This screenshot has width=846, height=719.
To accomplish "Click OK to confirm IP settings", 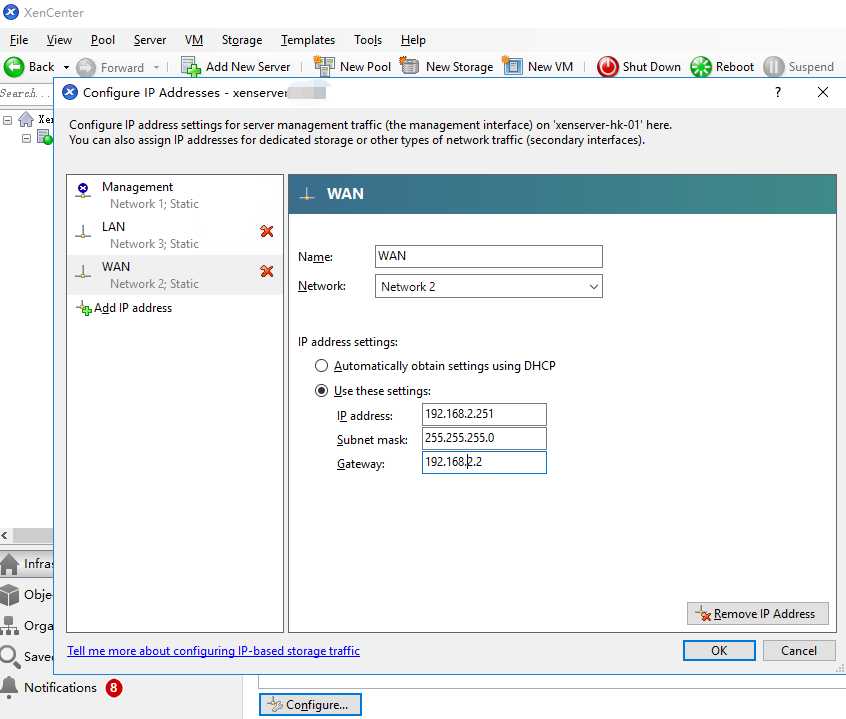I will coord(719,650).
